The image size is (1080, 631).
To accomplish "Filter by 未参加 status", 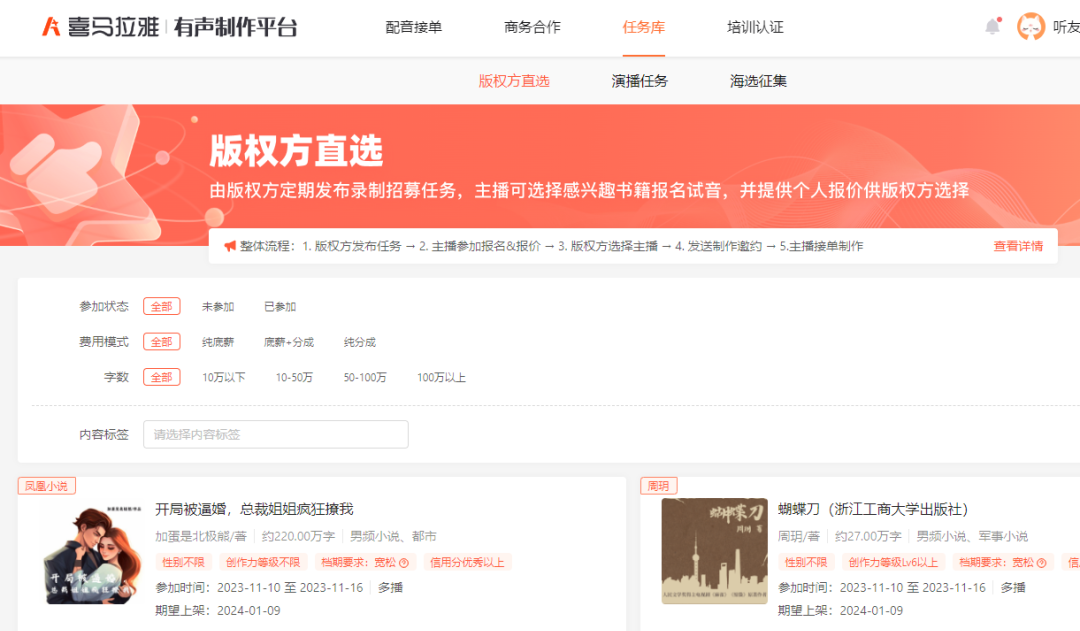I will (x=218, y=307).
